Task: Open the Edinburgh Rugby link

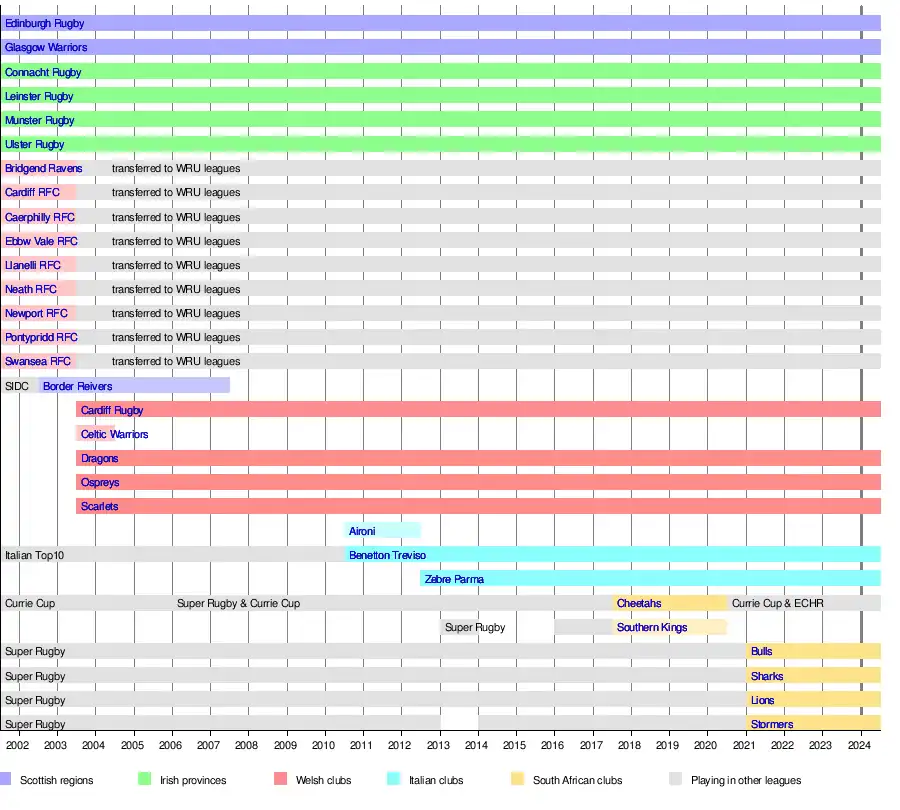Action: click(x=44, y=23)
